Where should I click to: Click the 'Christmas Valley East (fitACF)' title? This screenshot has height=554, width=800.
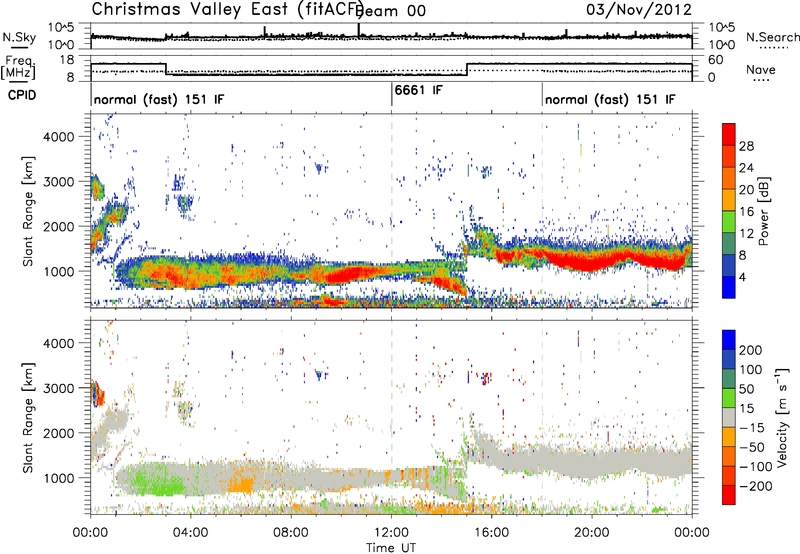tap(227, 9)
